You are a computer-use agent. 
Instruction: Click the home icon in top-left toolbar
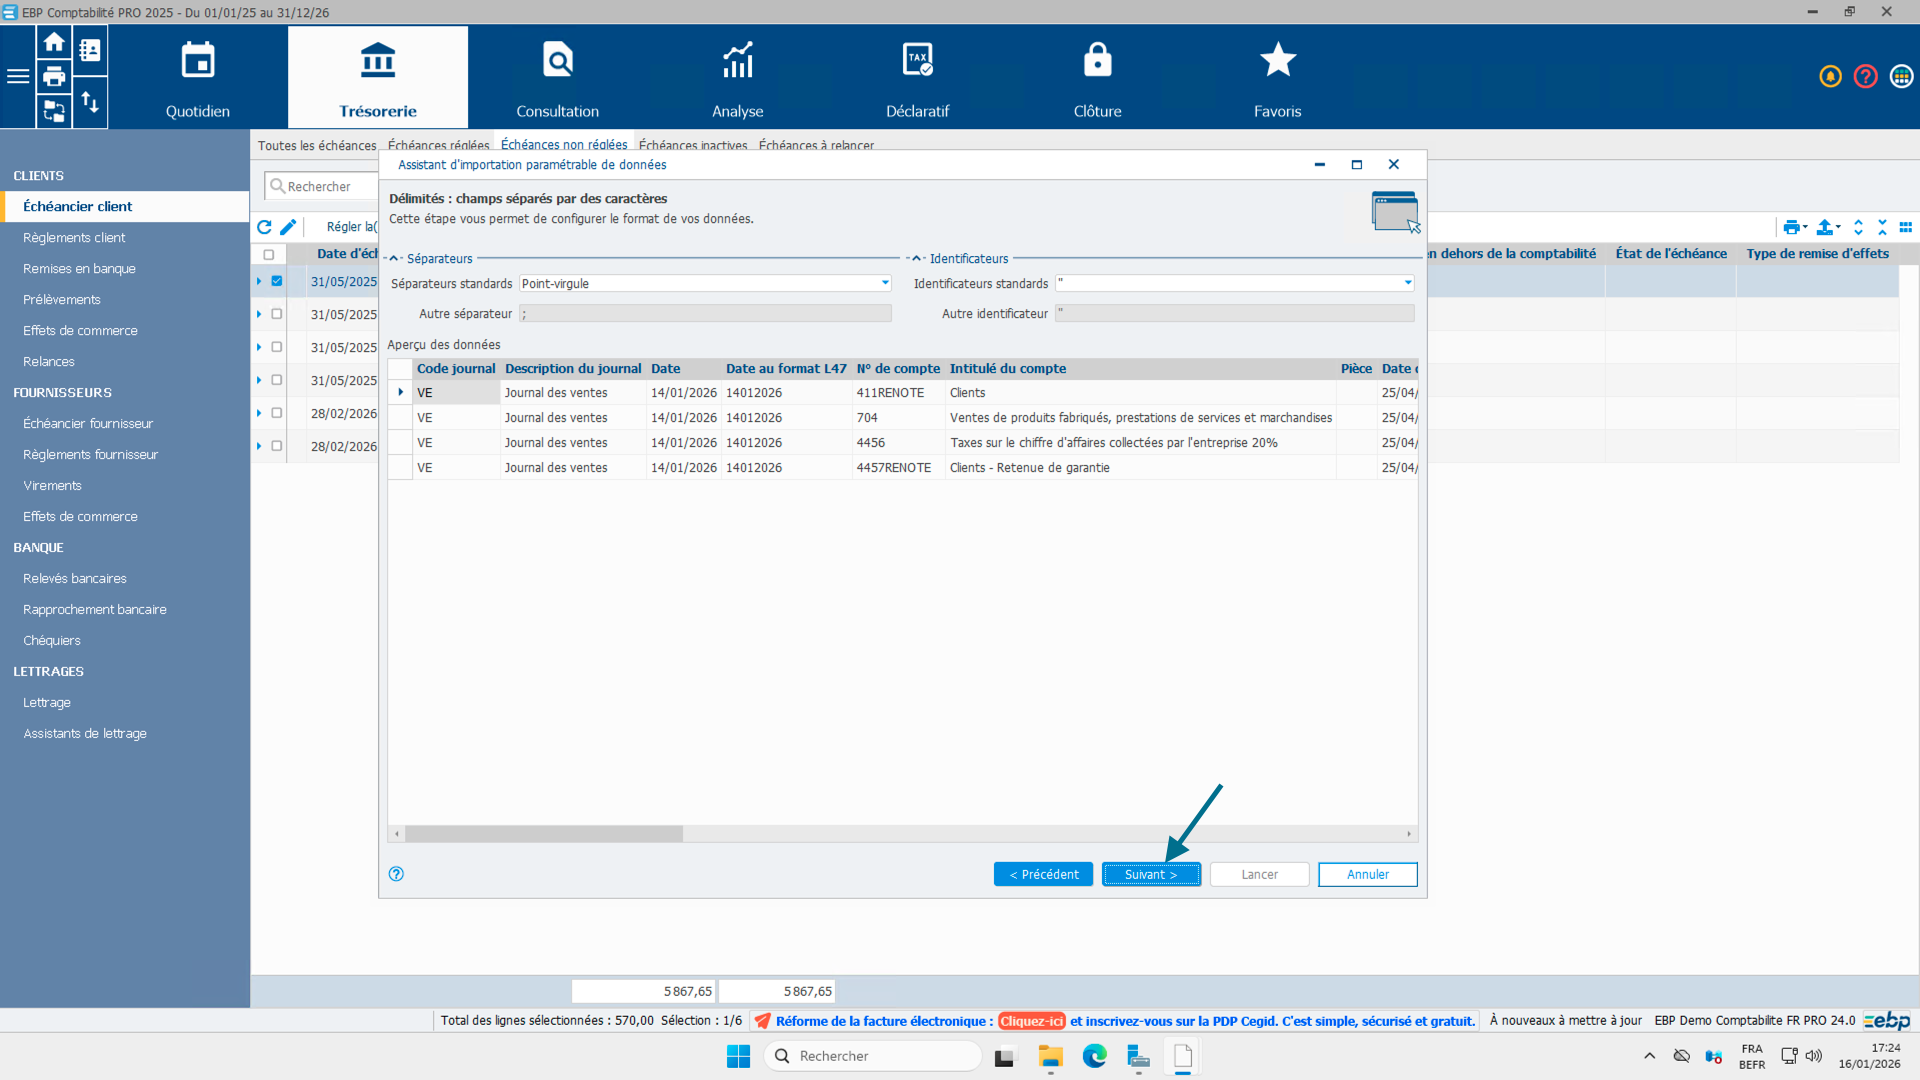coord(54,43)
